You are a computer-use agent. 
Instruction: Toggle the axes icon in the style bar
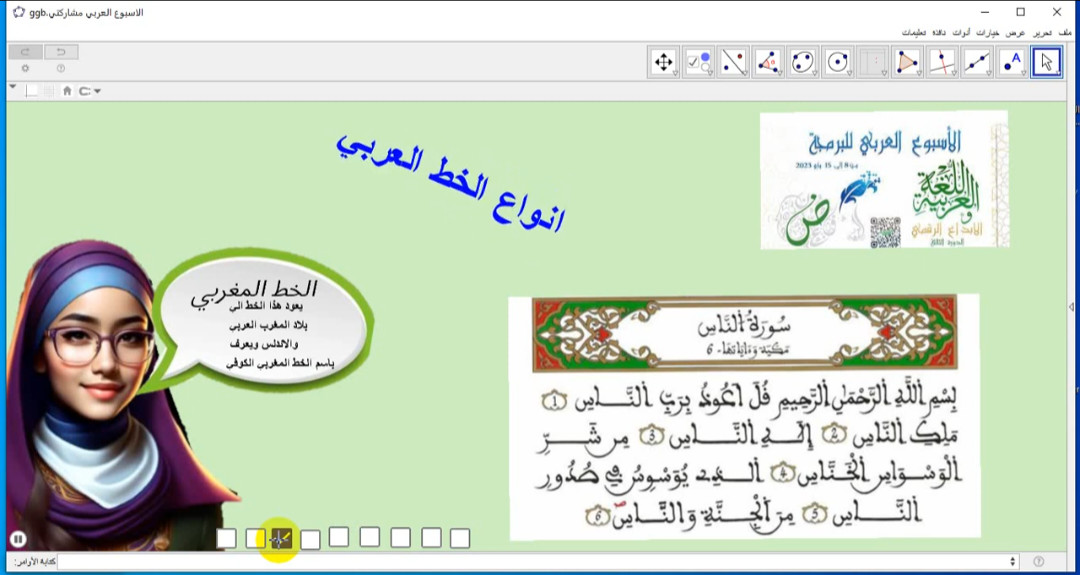pyautogui.click(x=31, y=90)
